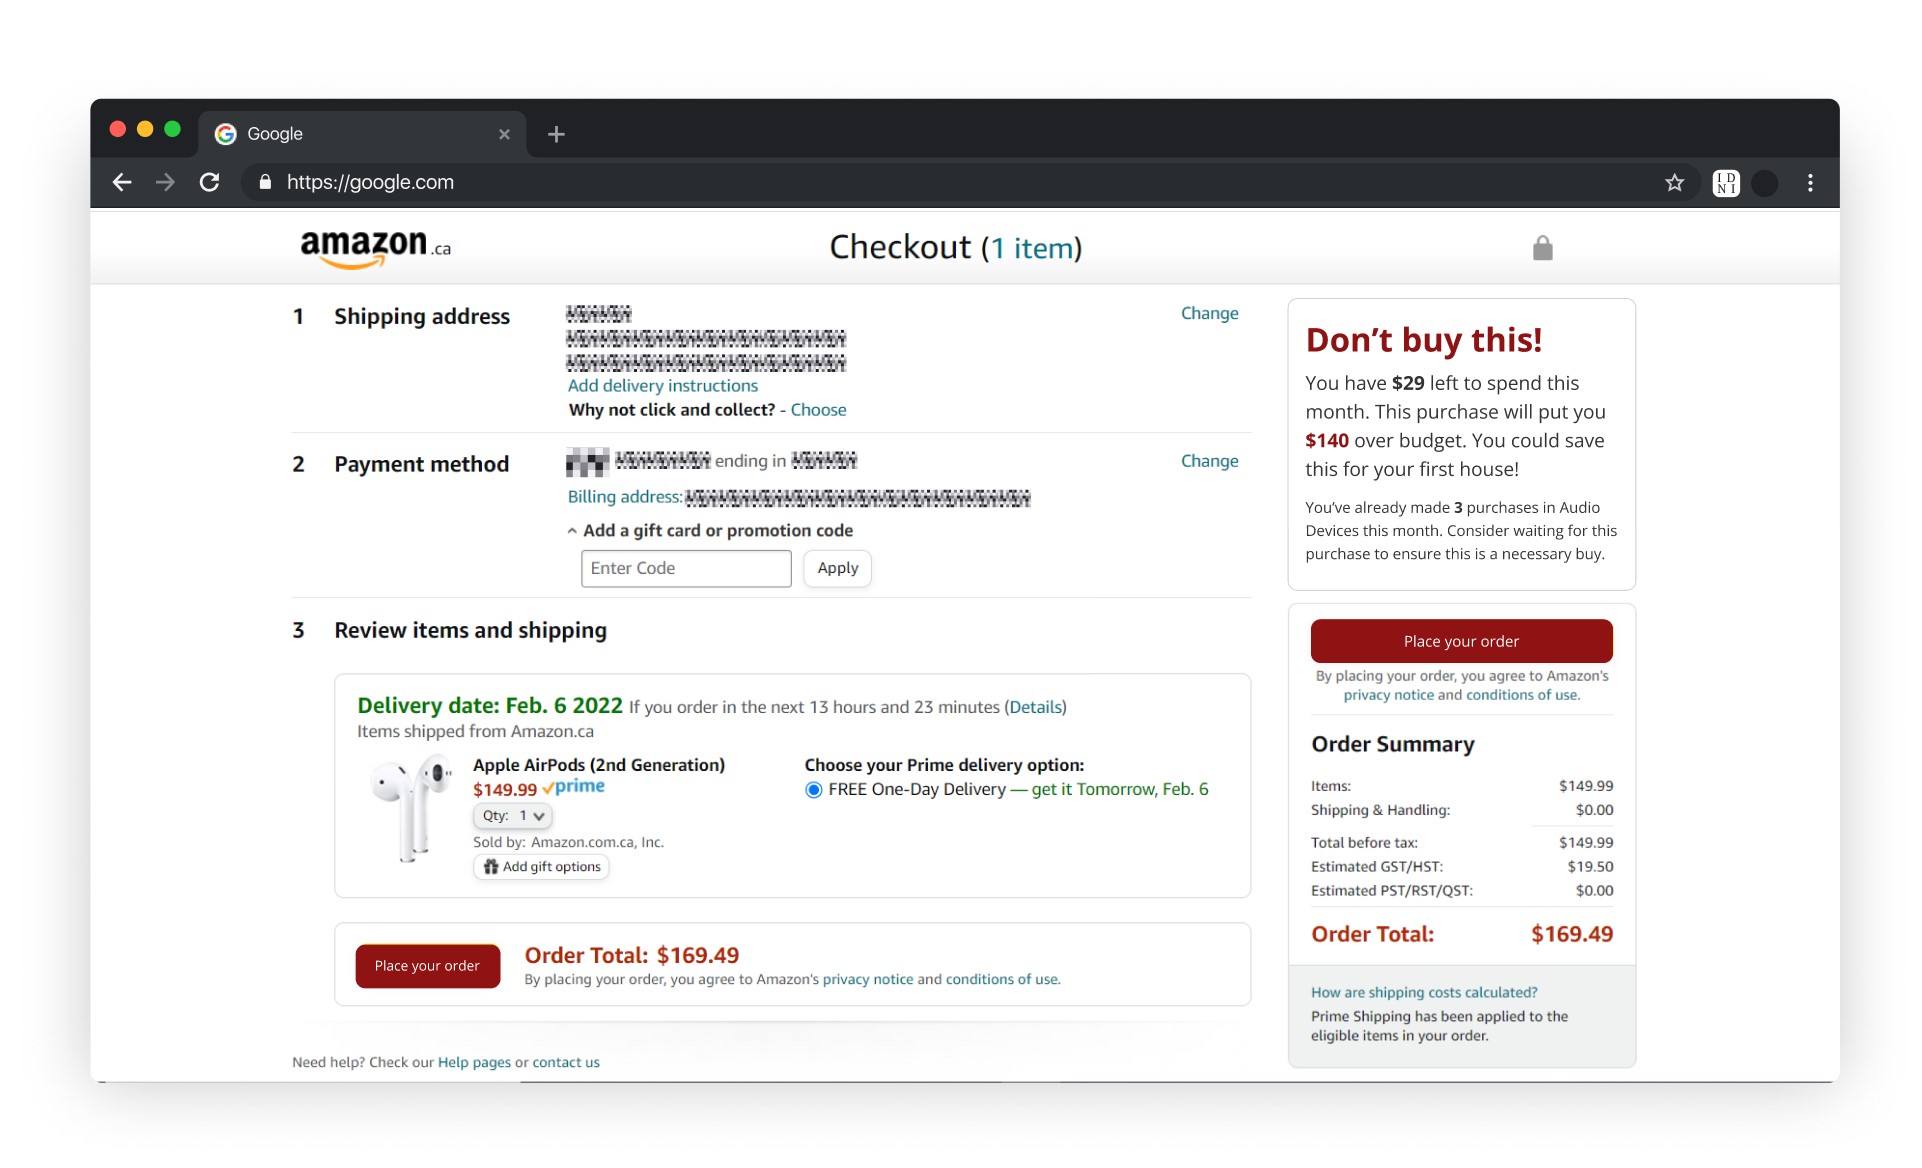Click Add gift options button

coord(541,867)
